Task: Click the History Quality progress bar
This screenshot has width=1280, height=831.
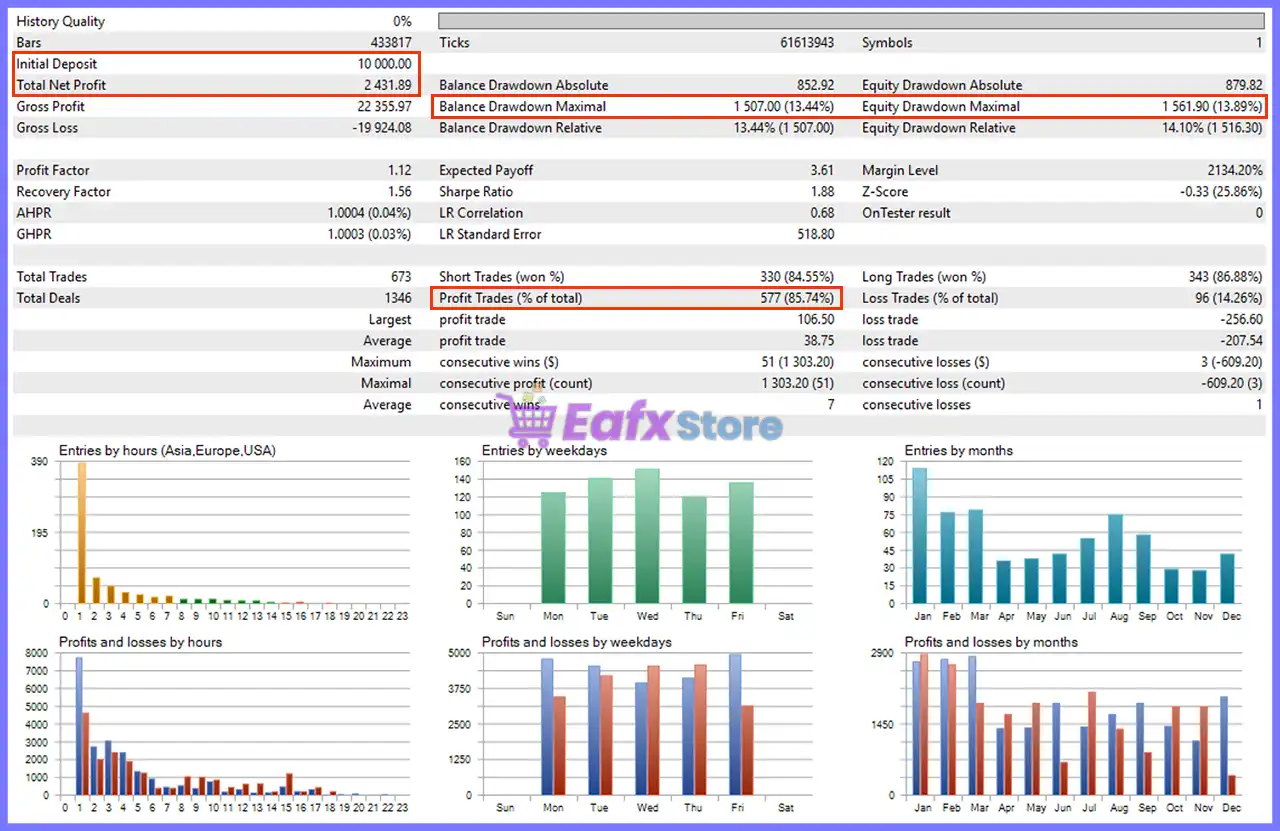Action: point(851,21)
